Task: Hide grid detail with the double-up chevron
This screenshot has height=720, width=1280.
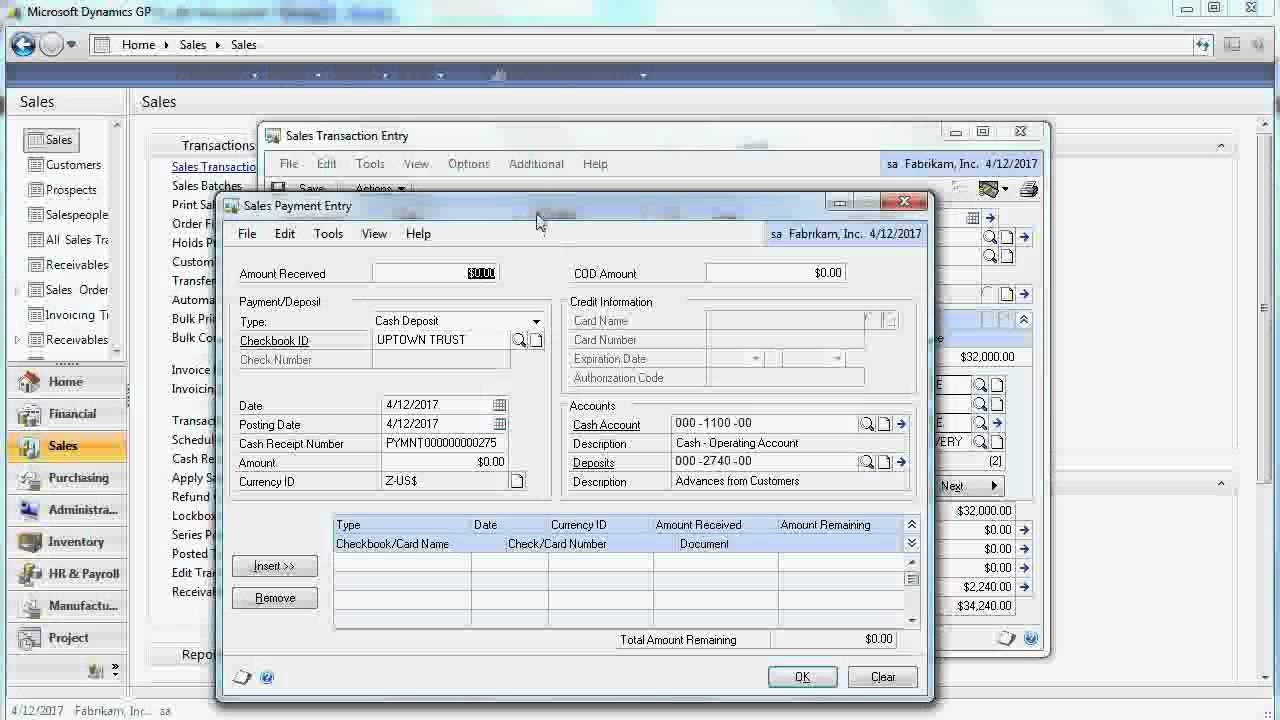Action: tap(911, 525)
